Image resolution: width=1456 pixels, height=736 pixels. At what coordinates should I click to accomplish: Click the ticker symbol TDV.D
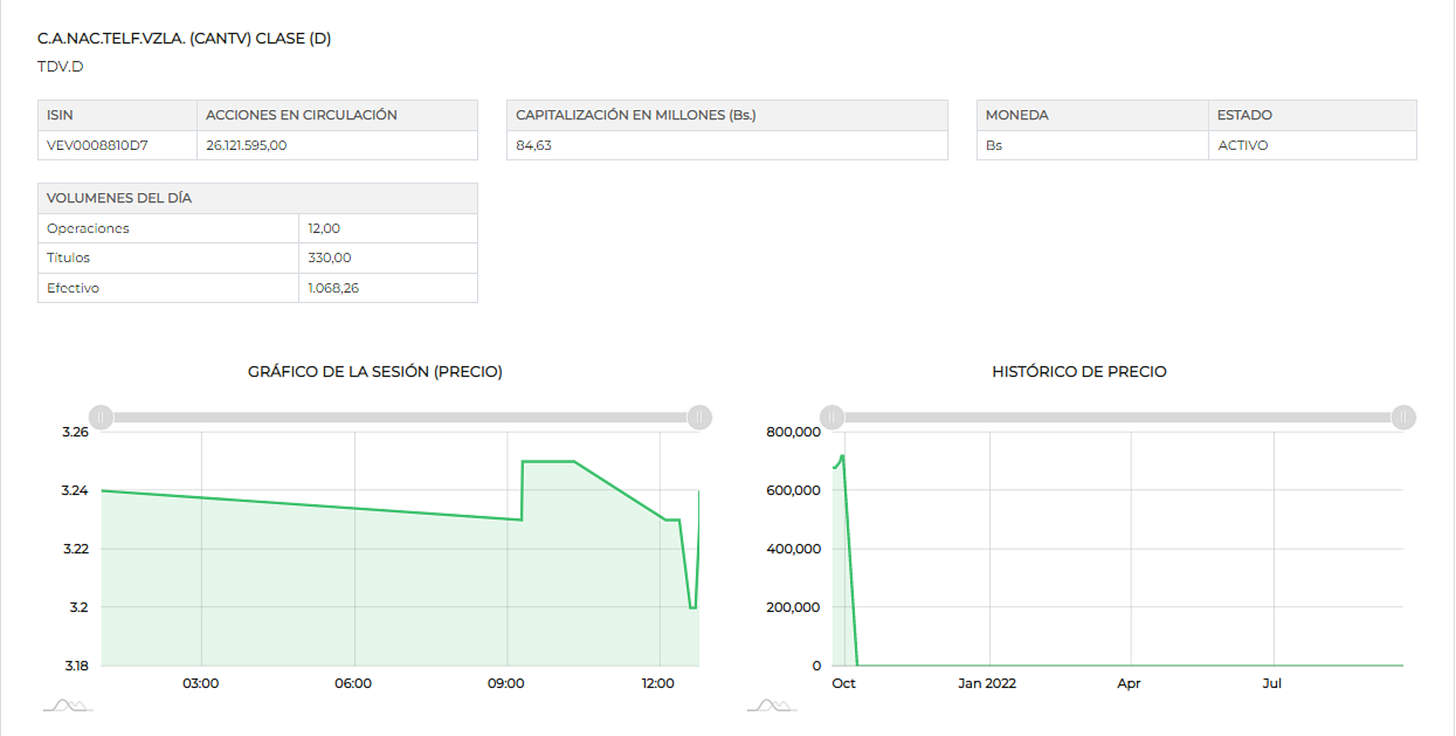[60, 67]
